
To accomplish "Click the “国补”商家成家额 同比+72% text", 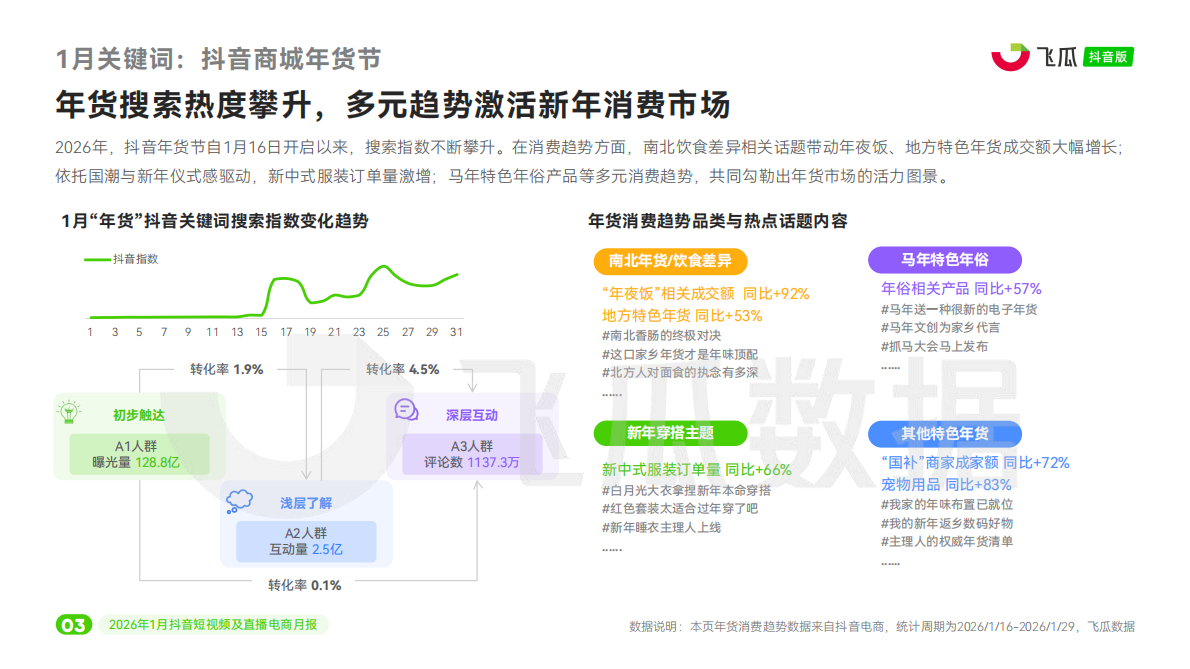I will [975, 463].
